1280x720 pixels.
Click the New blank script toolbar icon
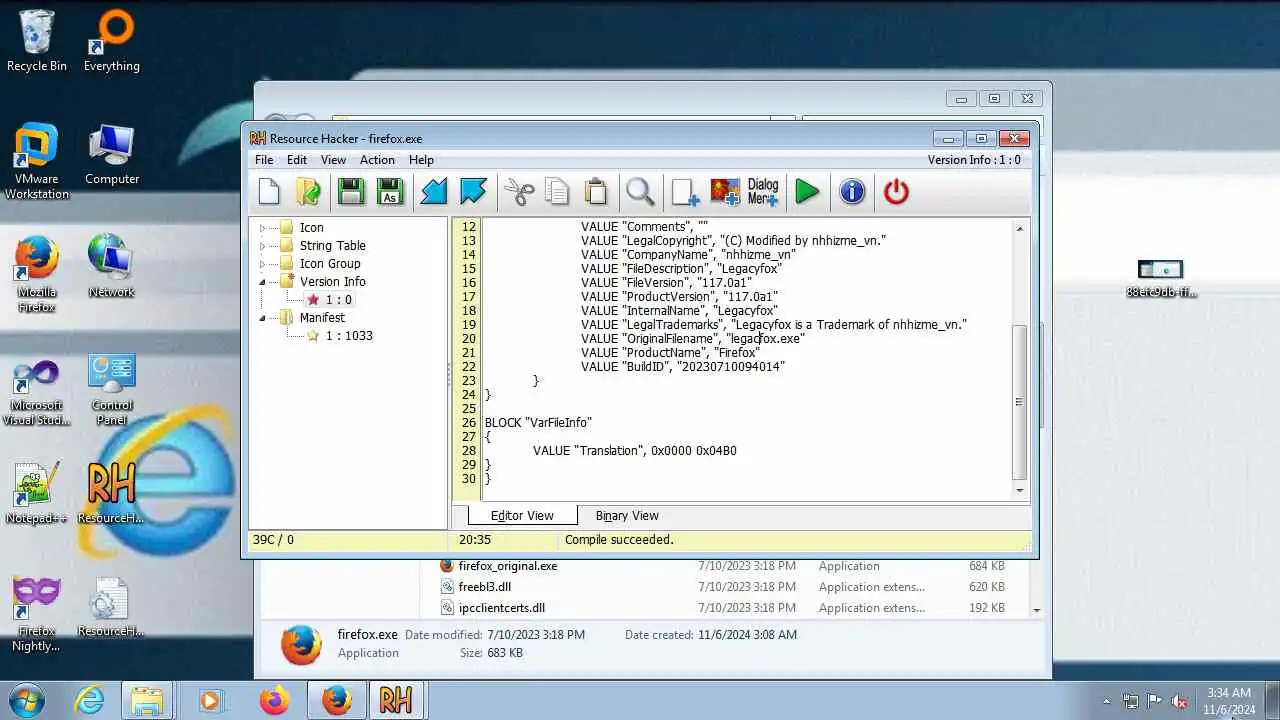click(269, 191)
